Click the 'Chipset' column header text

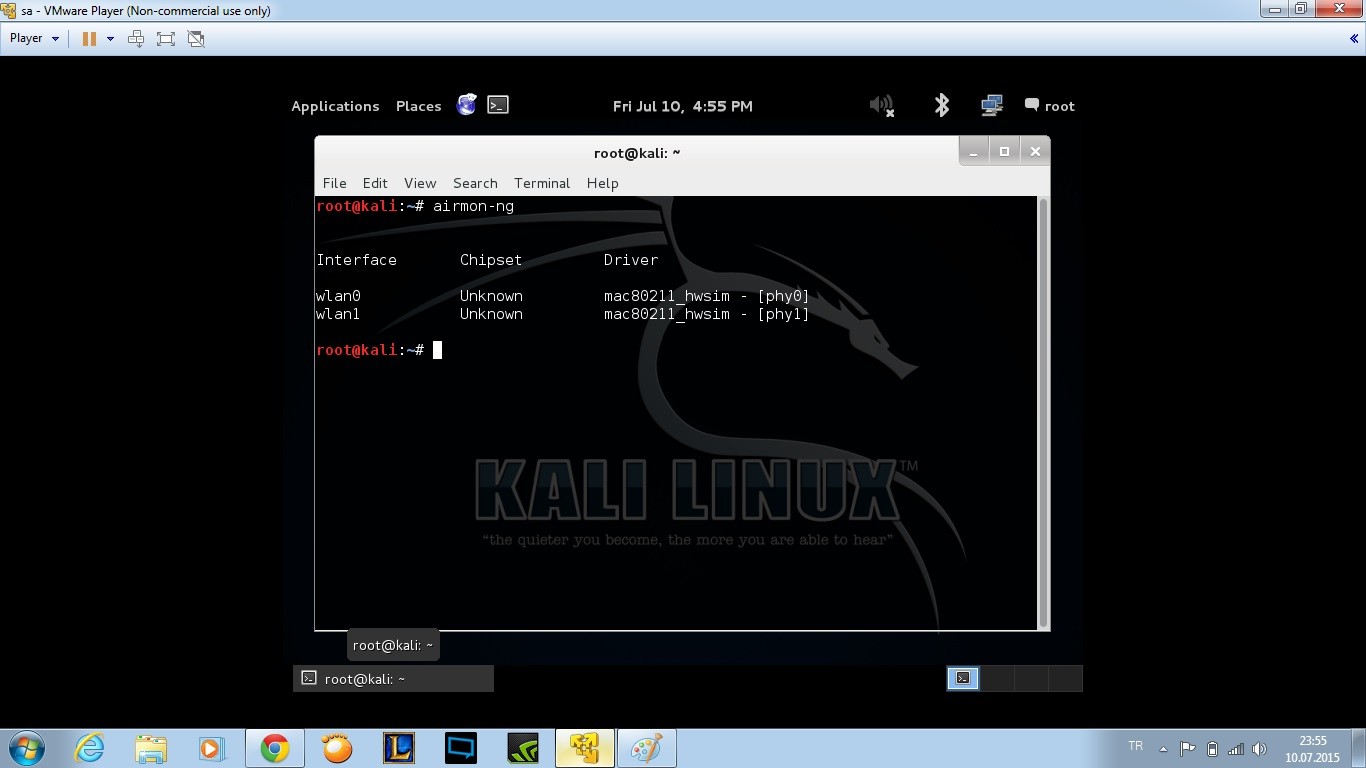491,260
